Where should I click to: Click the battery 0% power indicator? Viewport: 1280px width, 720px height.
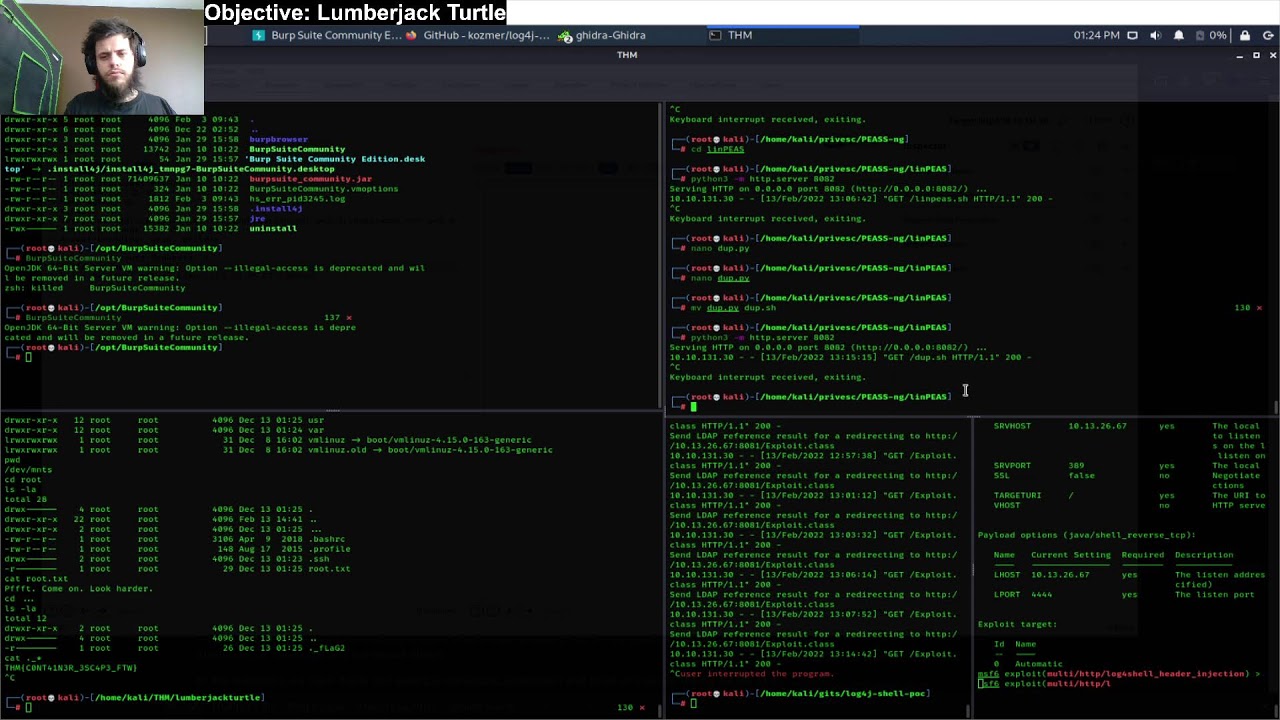click(x=1210, y=35)
